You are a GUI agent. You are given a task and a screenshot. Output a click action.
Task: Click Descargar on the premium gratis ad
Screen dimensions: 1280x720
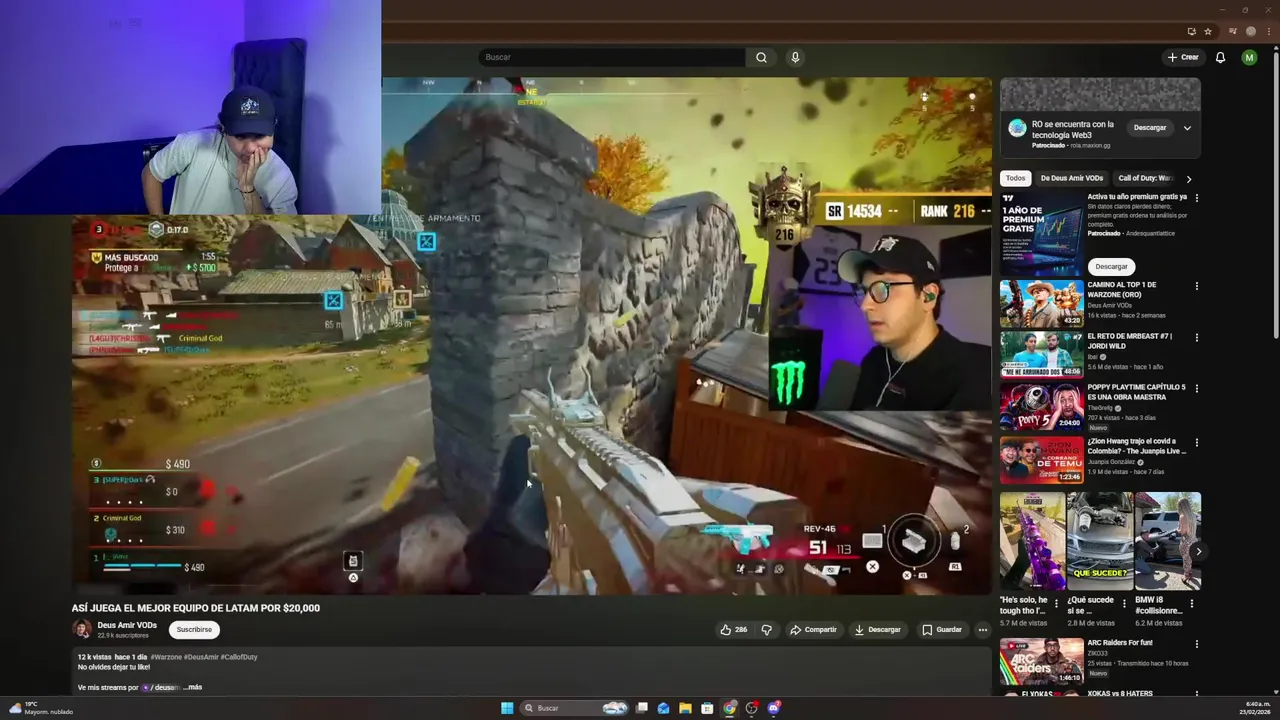[1111, 267]
